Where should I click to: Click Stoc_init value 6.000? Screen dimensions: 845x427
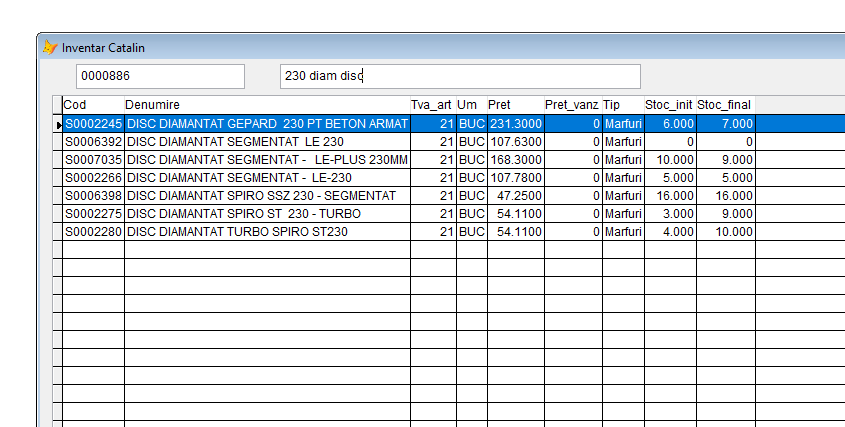point(670,123)
